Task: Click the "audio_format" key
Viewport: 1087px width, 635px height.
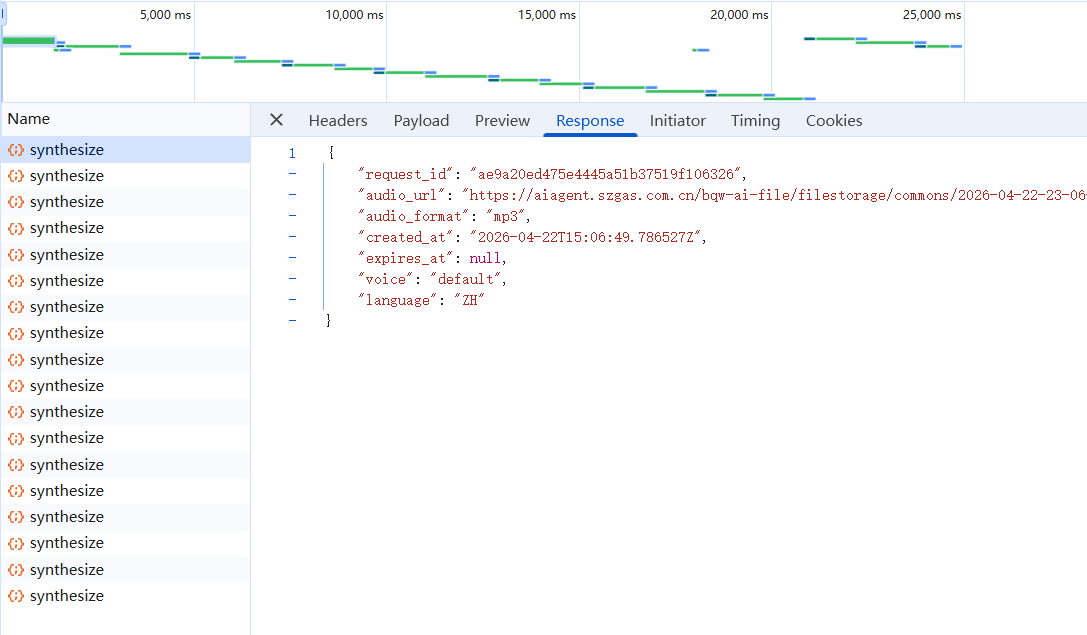Action: click(x=413, y=216)
